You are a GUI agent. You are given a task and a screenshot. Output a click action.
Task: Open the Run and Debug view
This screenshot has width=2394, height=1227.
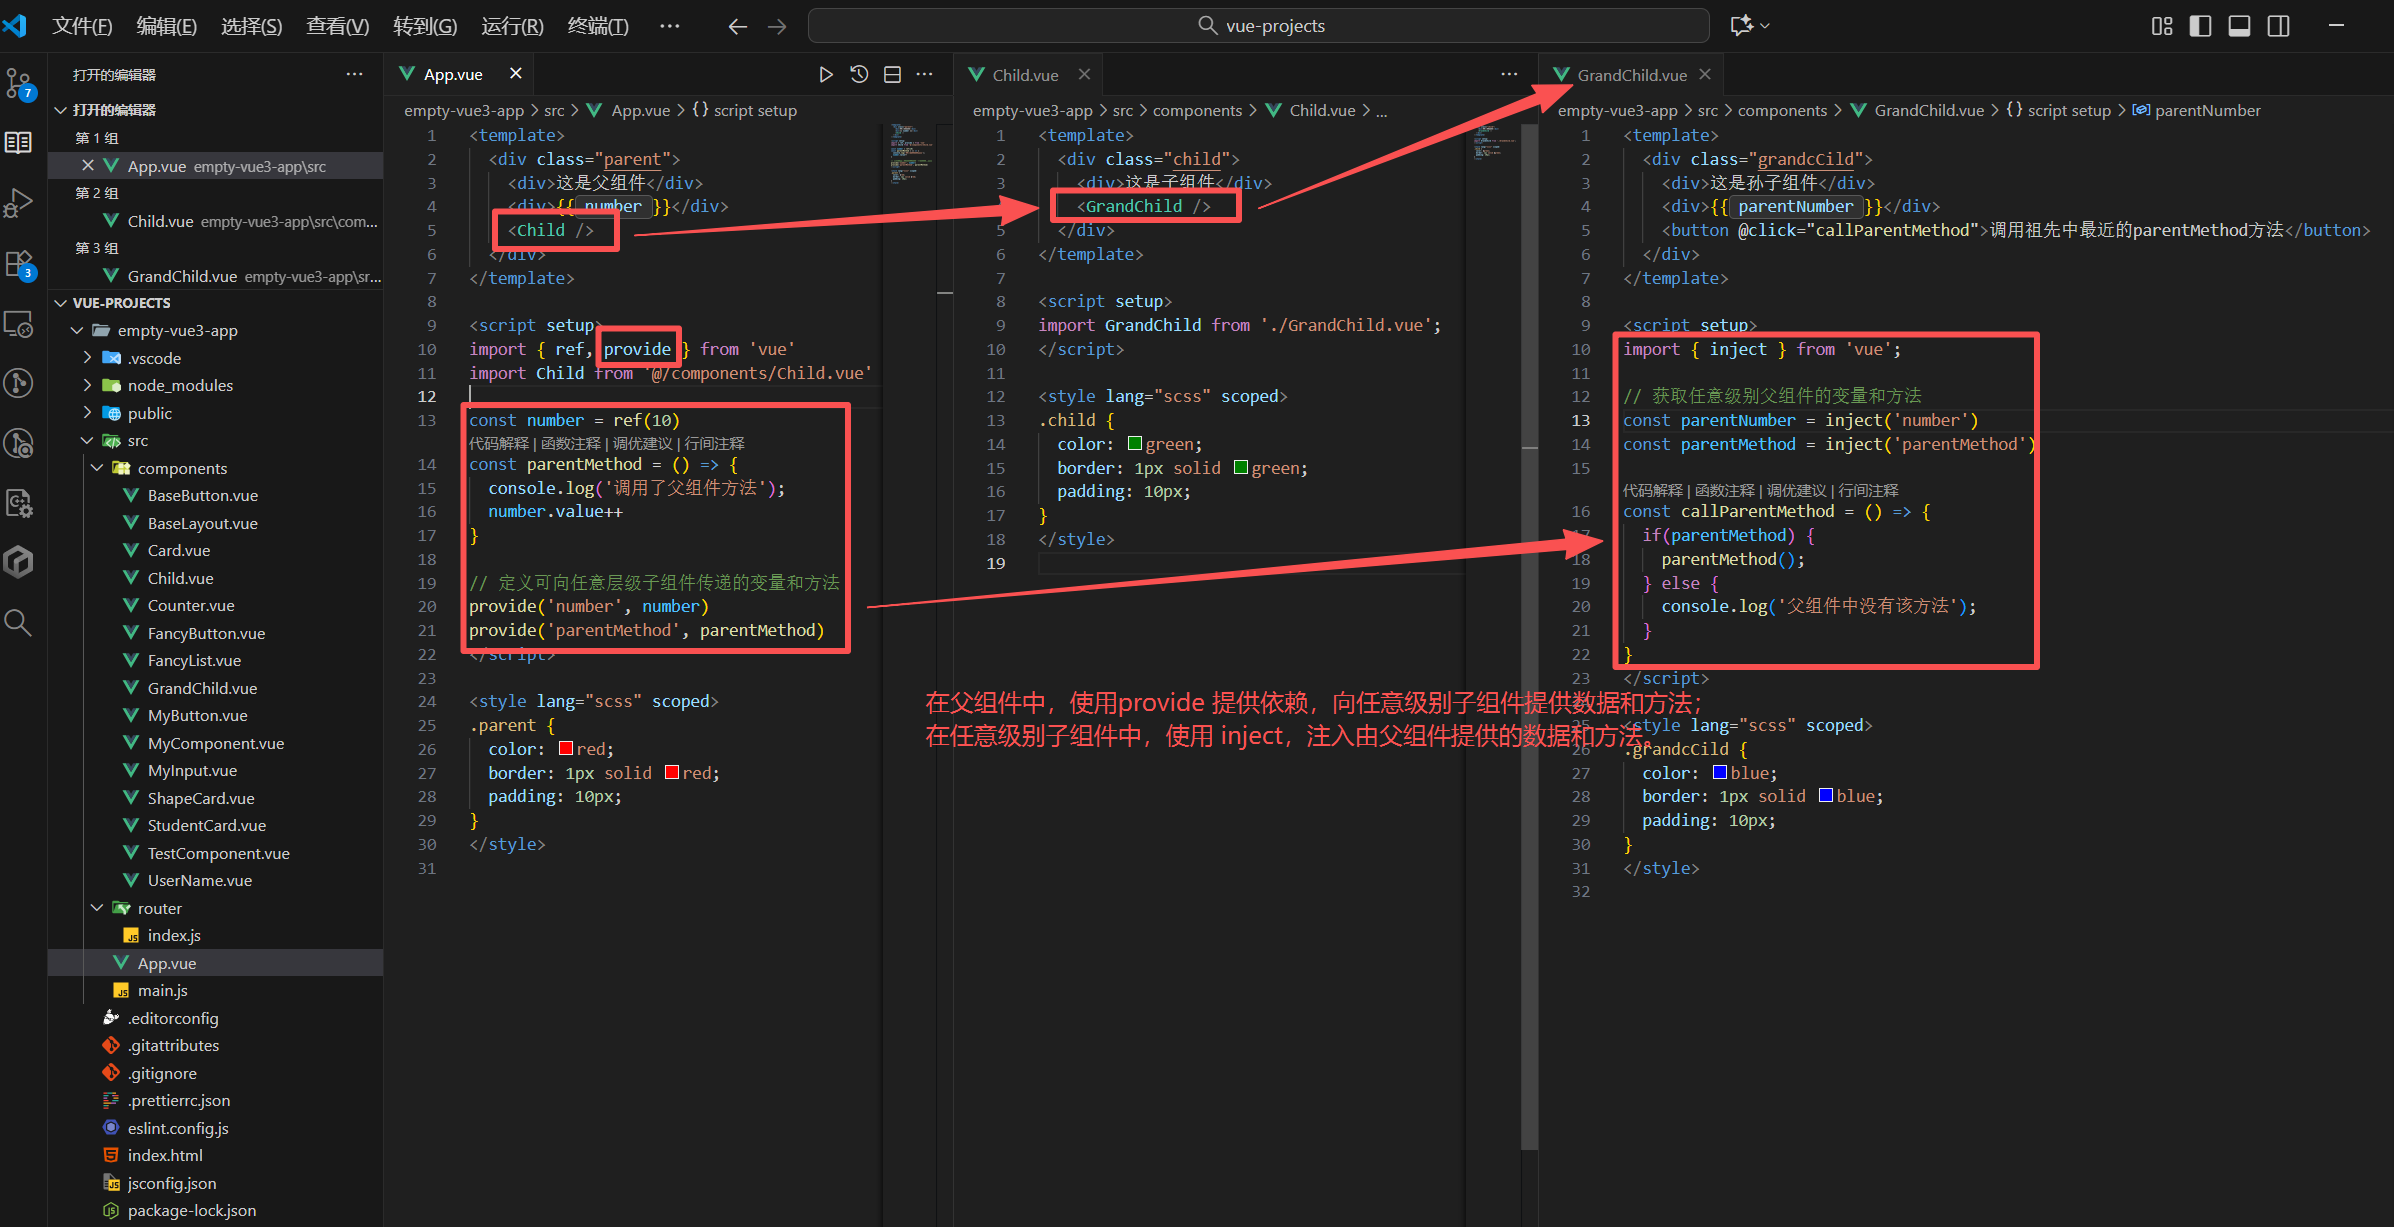19,203
